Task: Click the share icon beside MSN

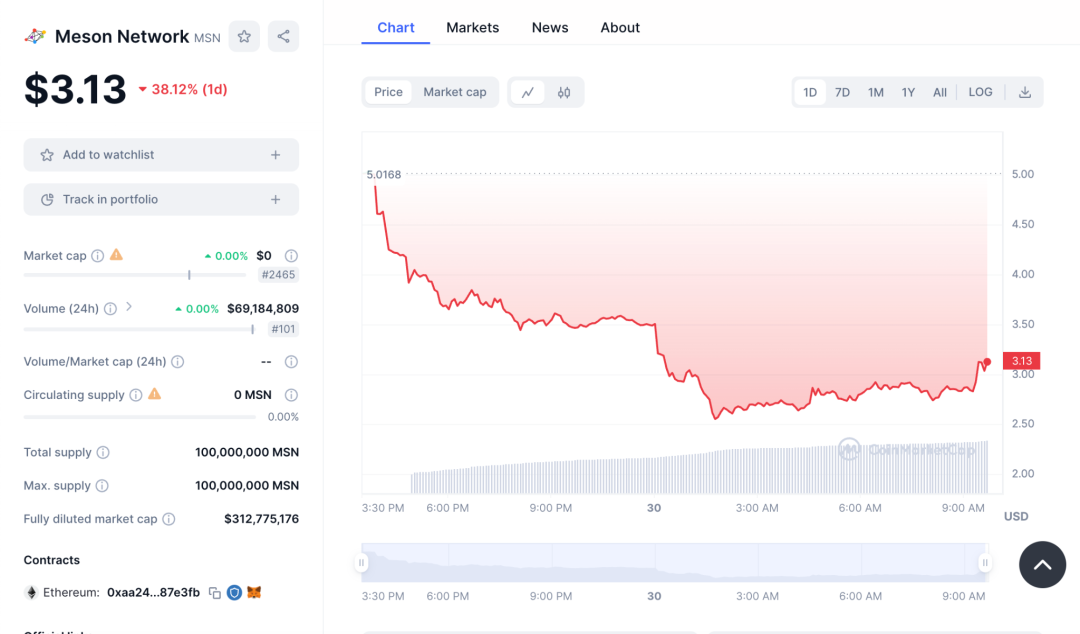Action: [283, 37]
